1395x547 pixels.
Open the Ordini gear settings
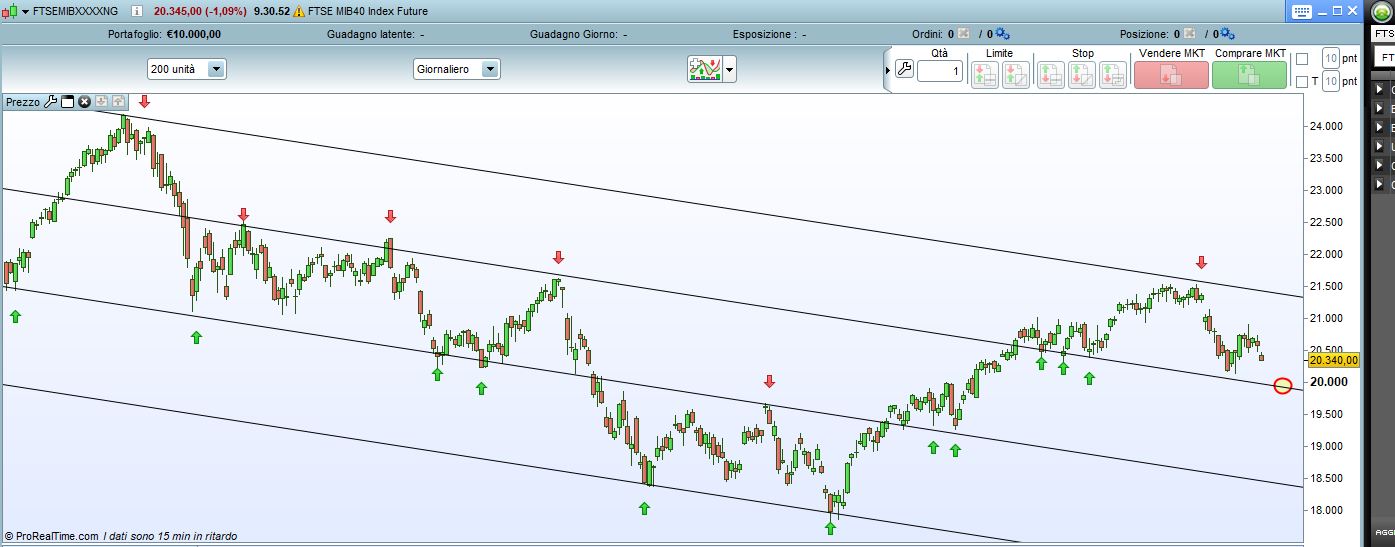click(x=1003, y=34)
